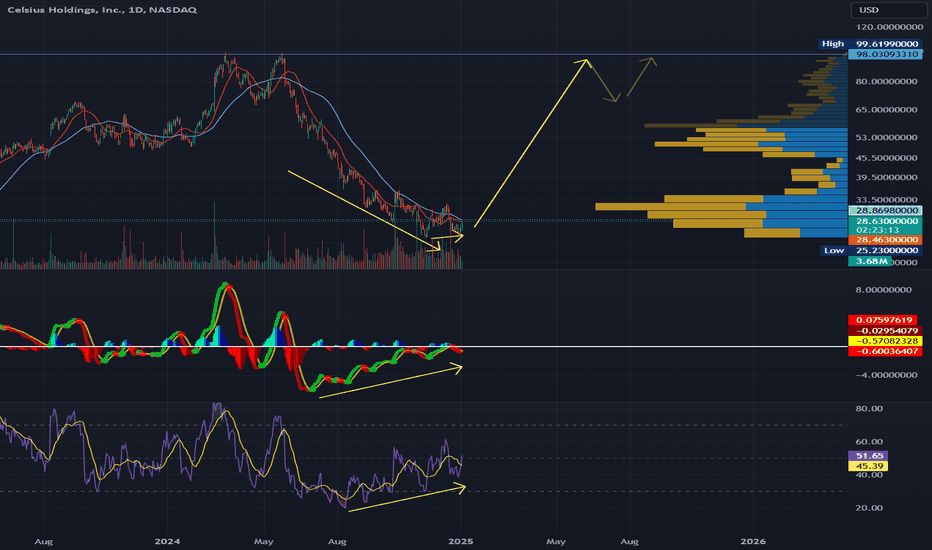Select the -0.02954079 histogram value tag
Screen dimensions: 932x550
click(x=886, y=331)
